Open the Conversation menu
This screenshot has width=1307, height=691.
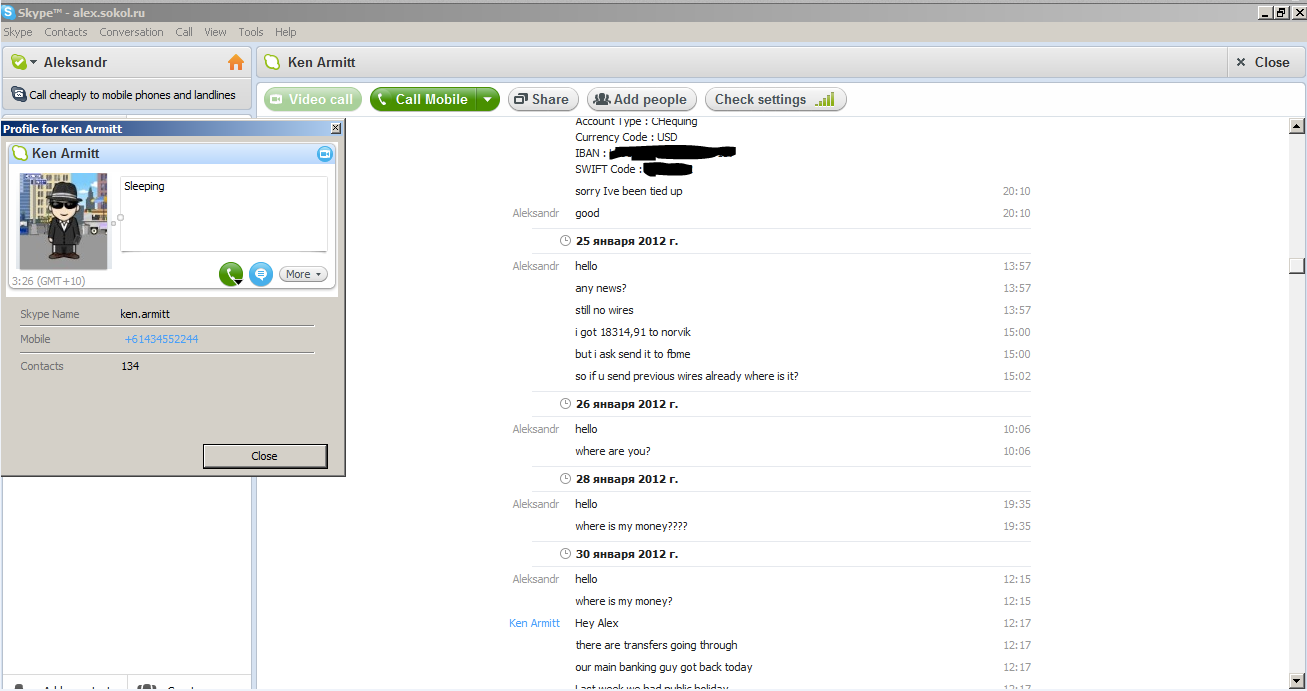tap(131, 32)
